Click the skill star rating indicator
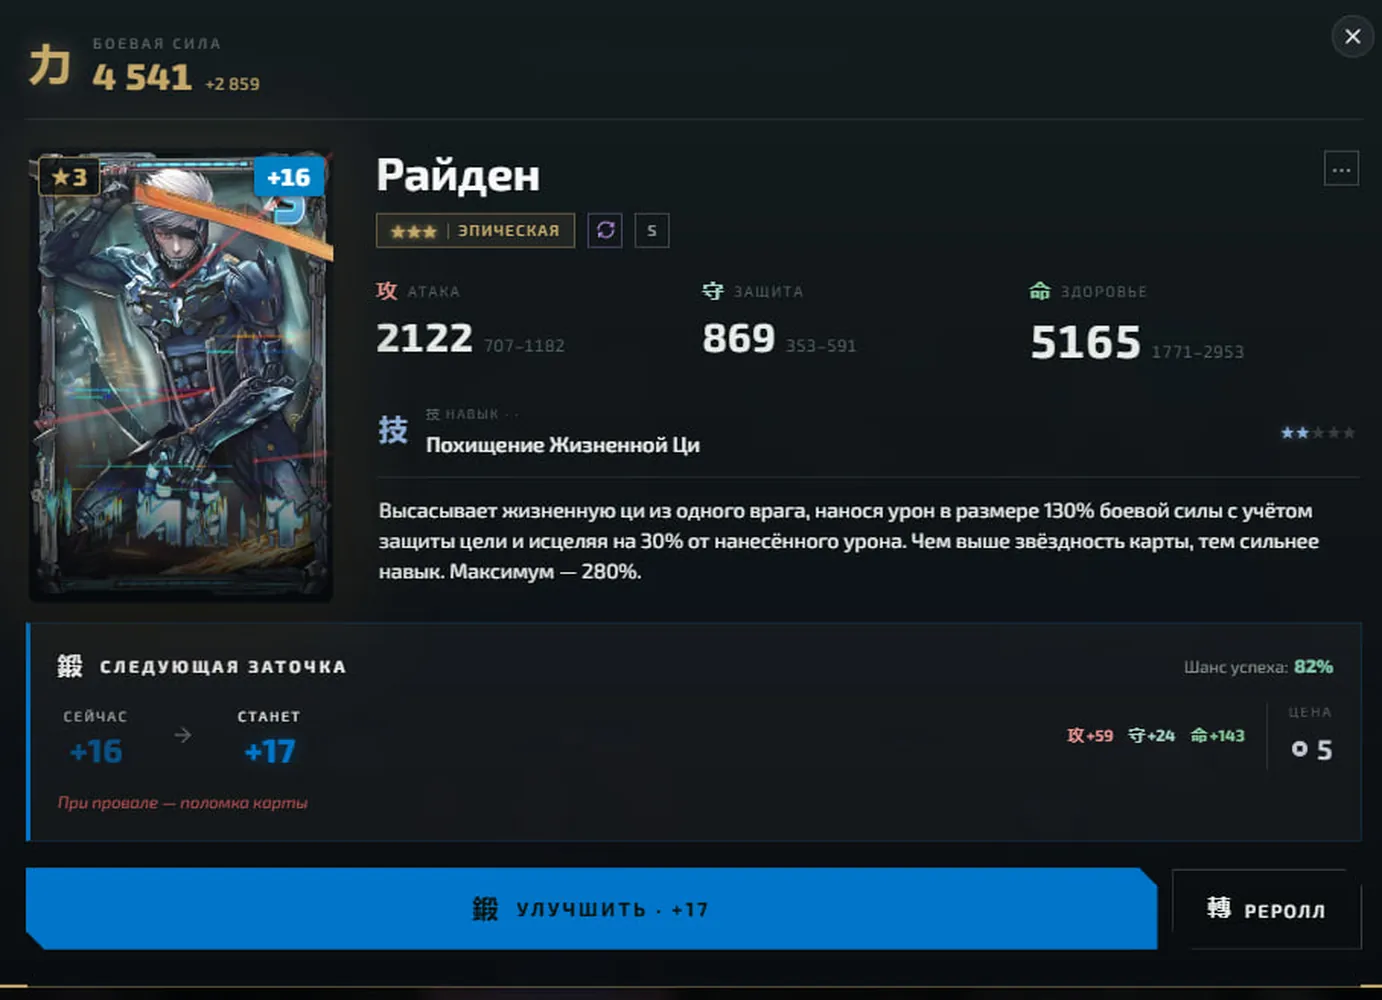Screen dimensions: 1382x1000 point(1318,433)
